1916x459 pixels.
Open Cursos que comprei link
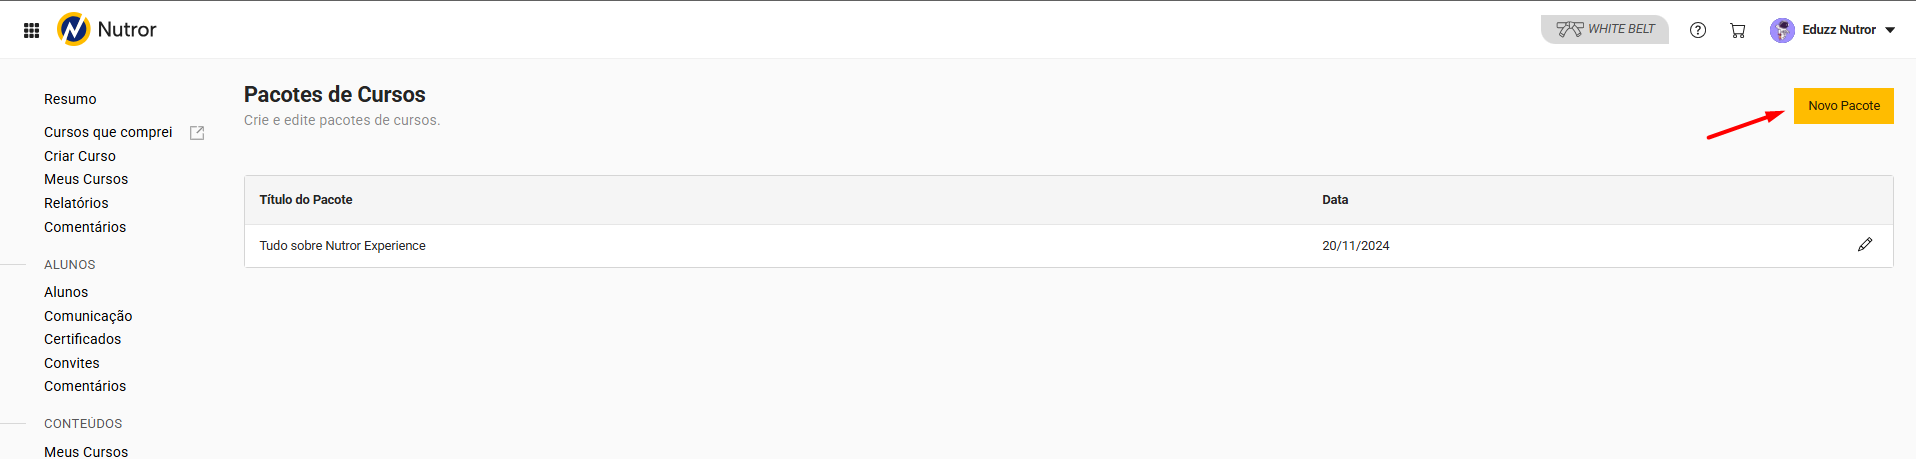click(x=108, y=132)
